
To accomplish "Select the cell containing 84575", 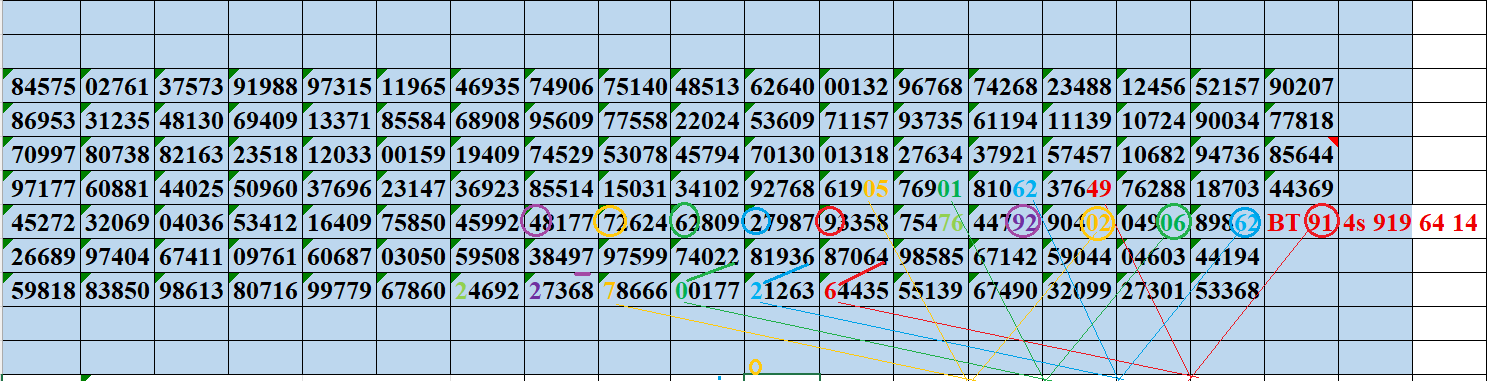I will click(43, 87).
